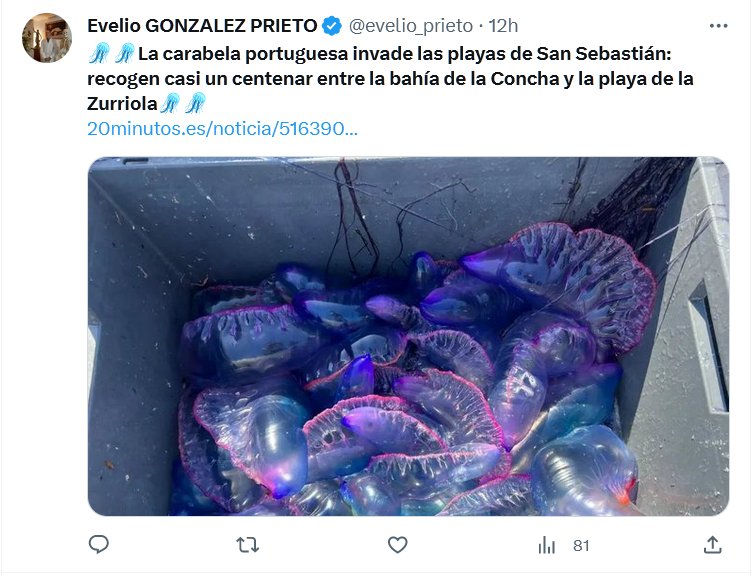Click the crate handle slot in the photo

click(x=708, y=346)
